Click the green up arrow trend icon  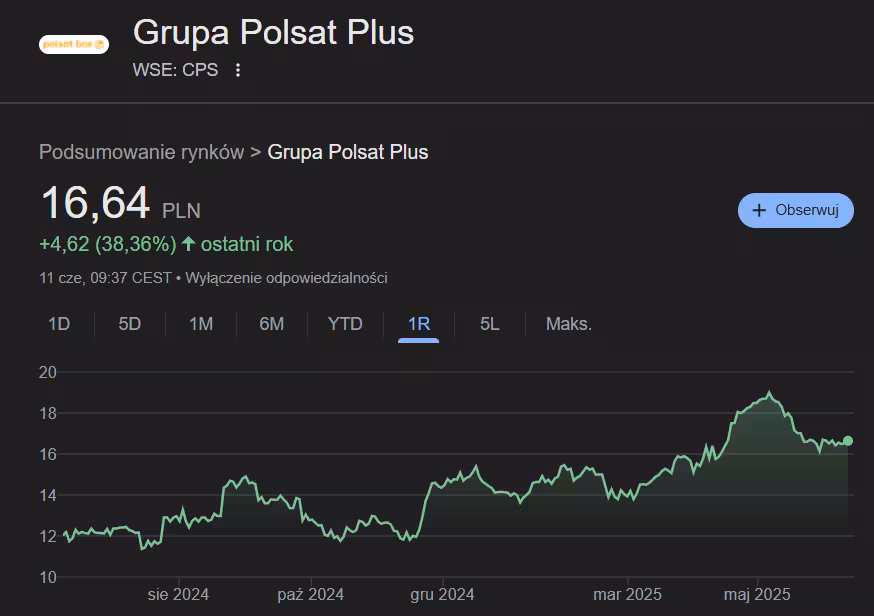click(x=188, y=244)
